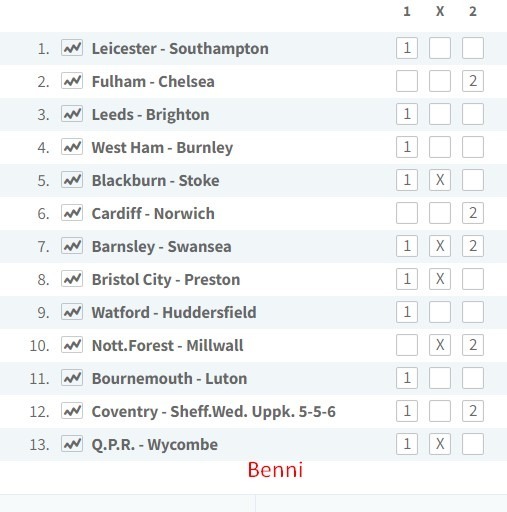The image size is (507, 512).
Task: Open stats icon for Barnsley - Swansea
Action: pos(72,246)
